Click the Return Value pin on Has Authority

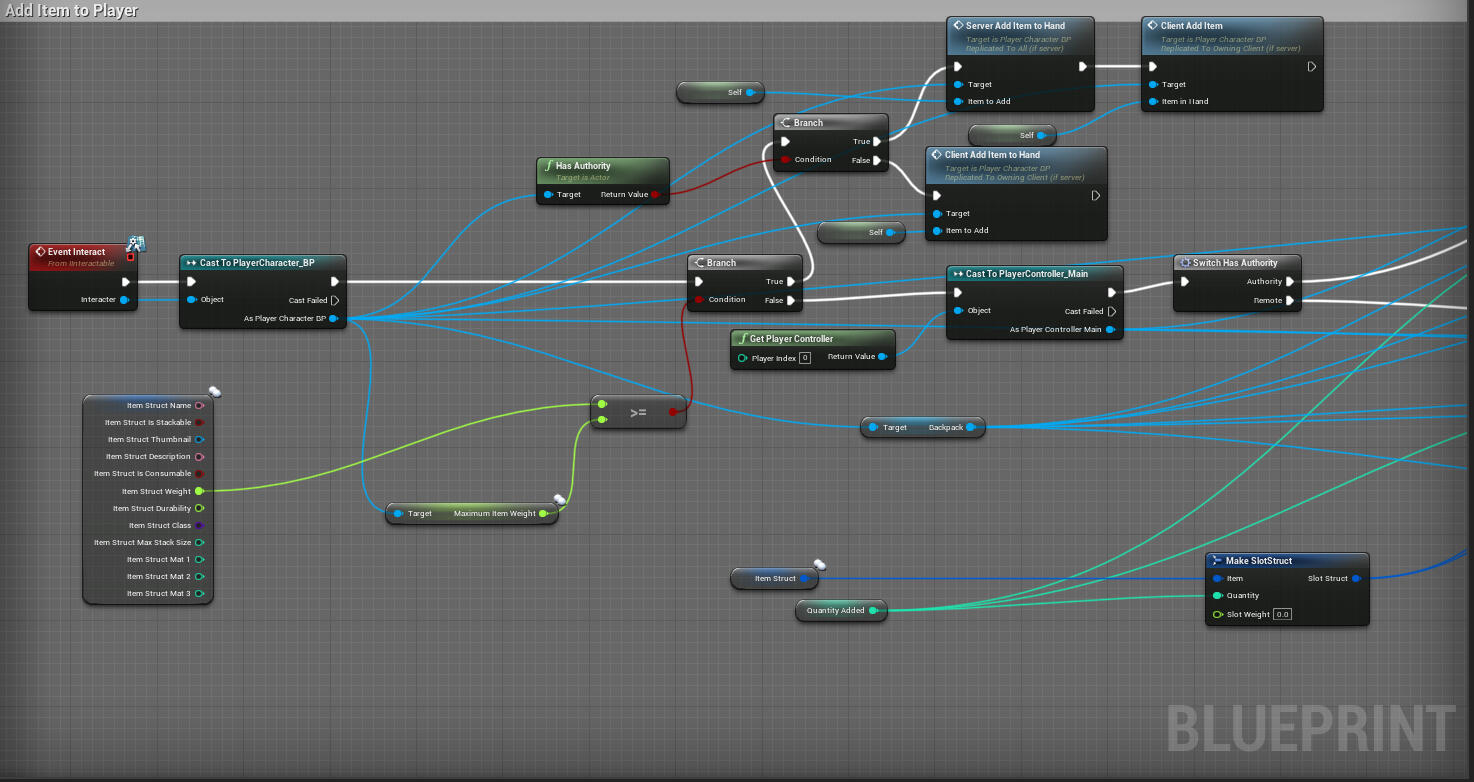(655, 195)
